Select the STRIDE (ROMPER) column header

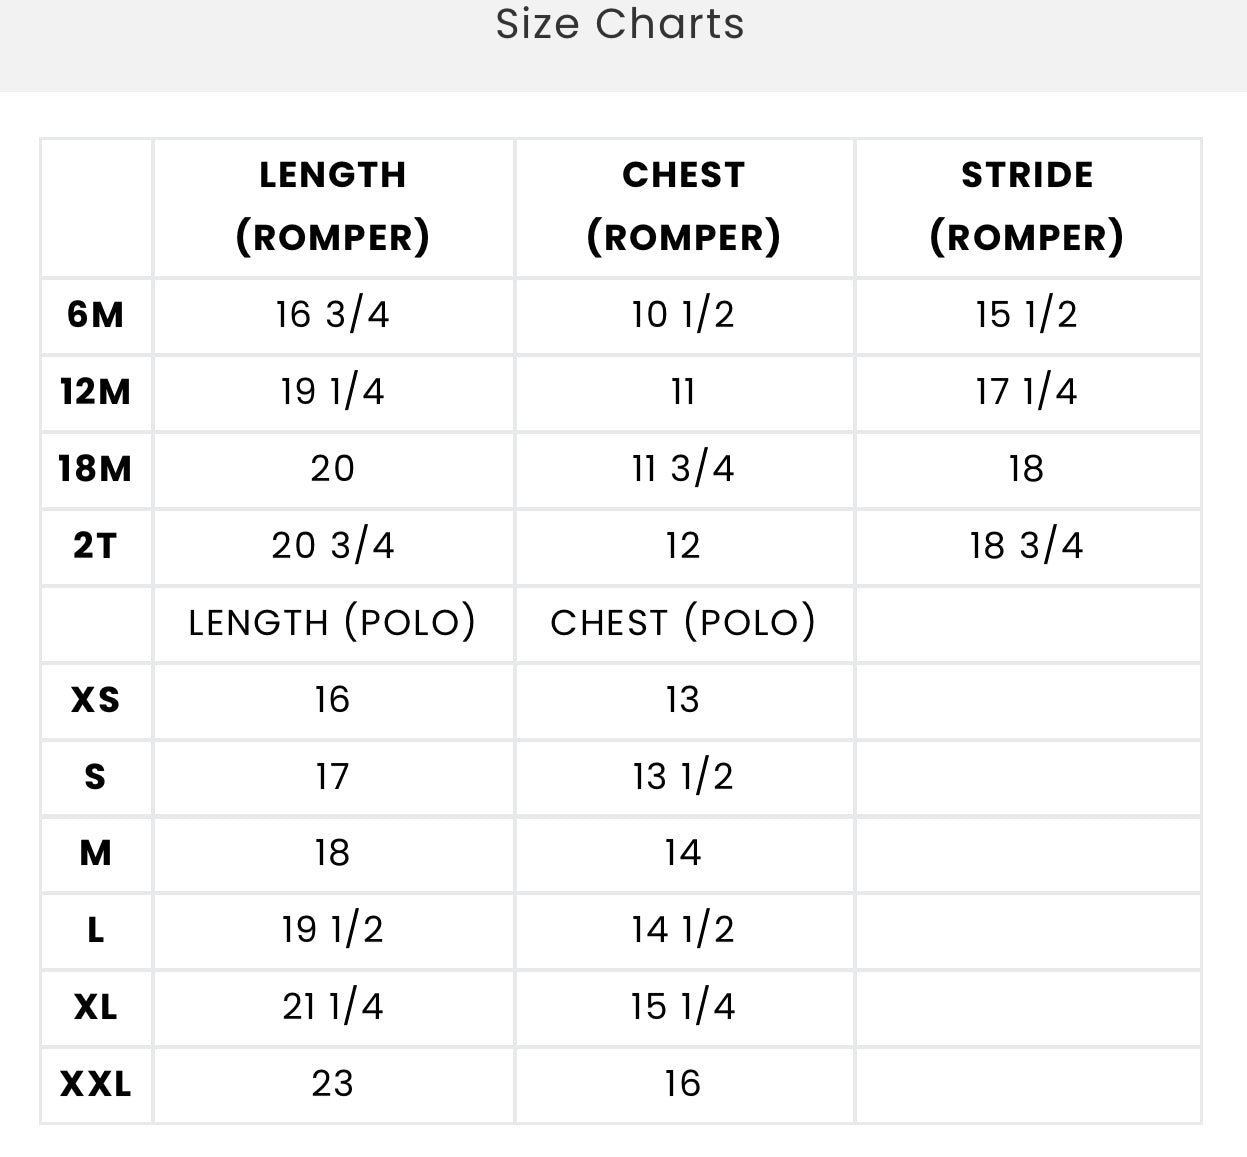(1027, 207)
